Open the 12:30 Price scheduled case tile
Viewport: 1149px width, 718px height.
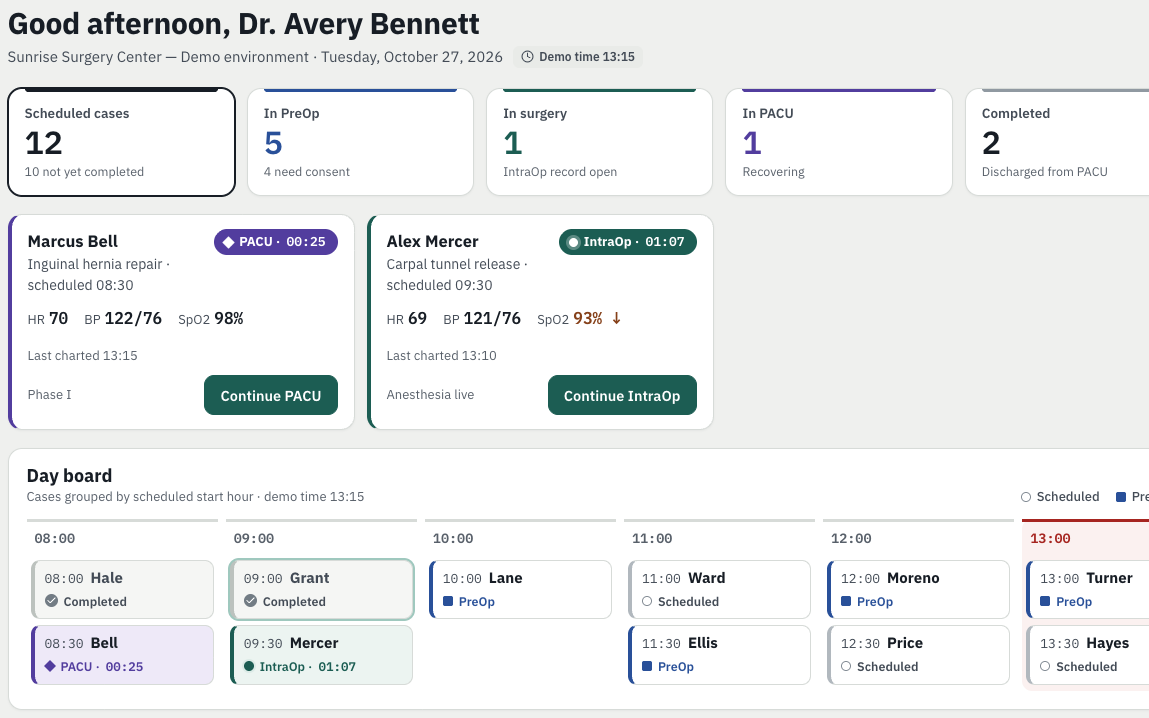coord(919,655)
